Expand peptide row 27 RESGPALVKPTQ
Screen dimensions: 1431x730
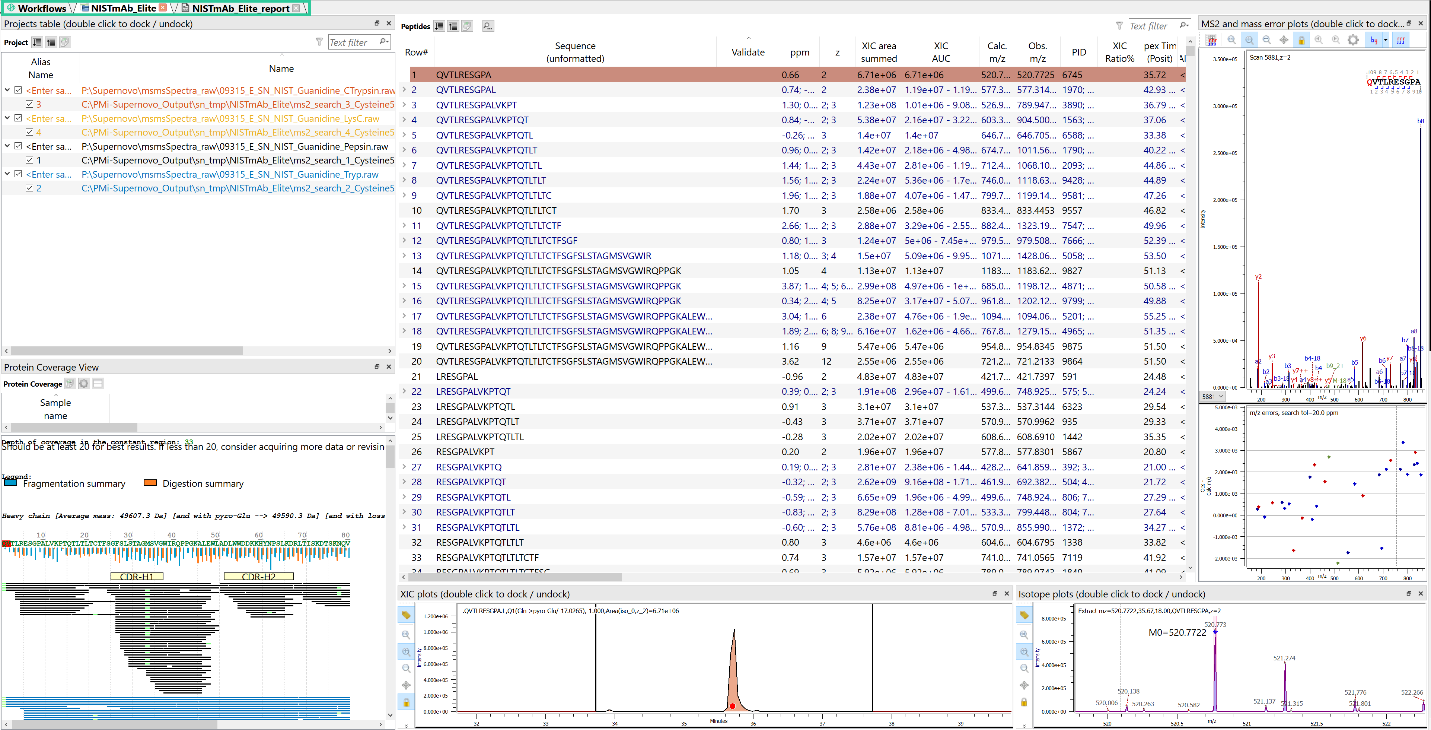[405, 467]
